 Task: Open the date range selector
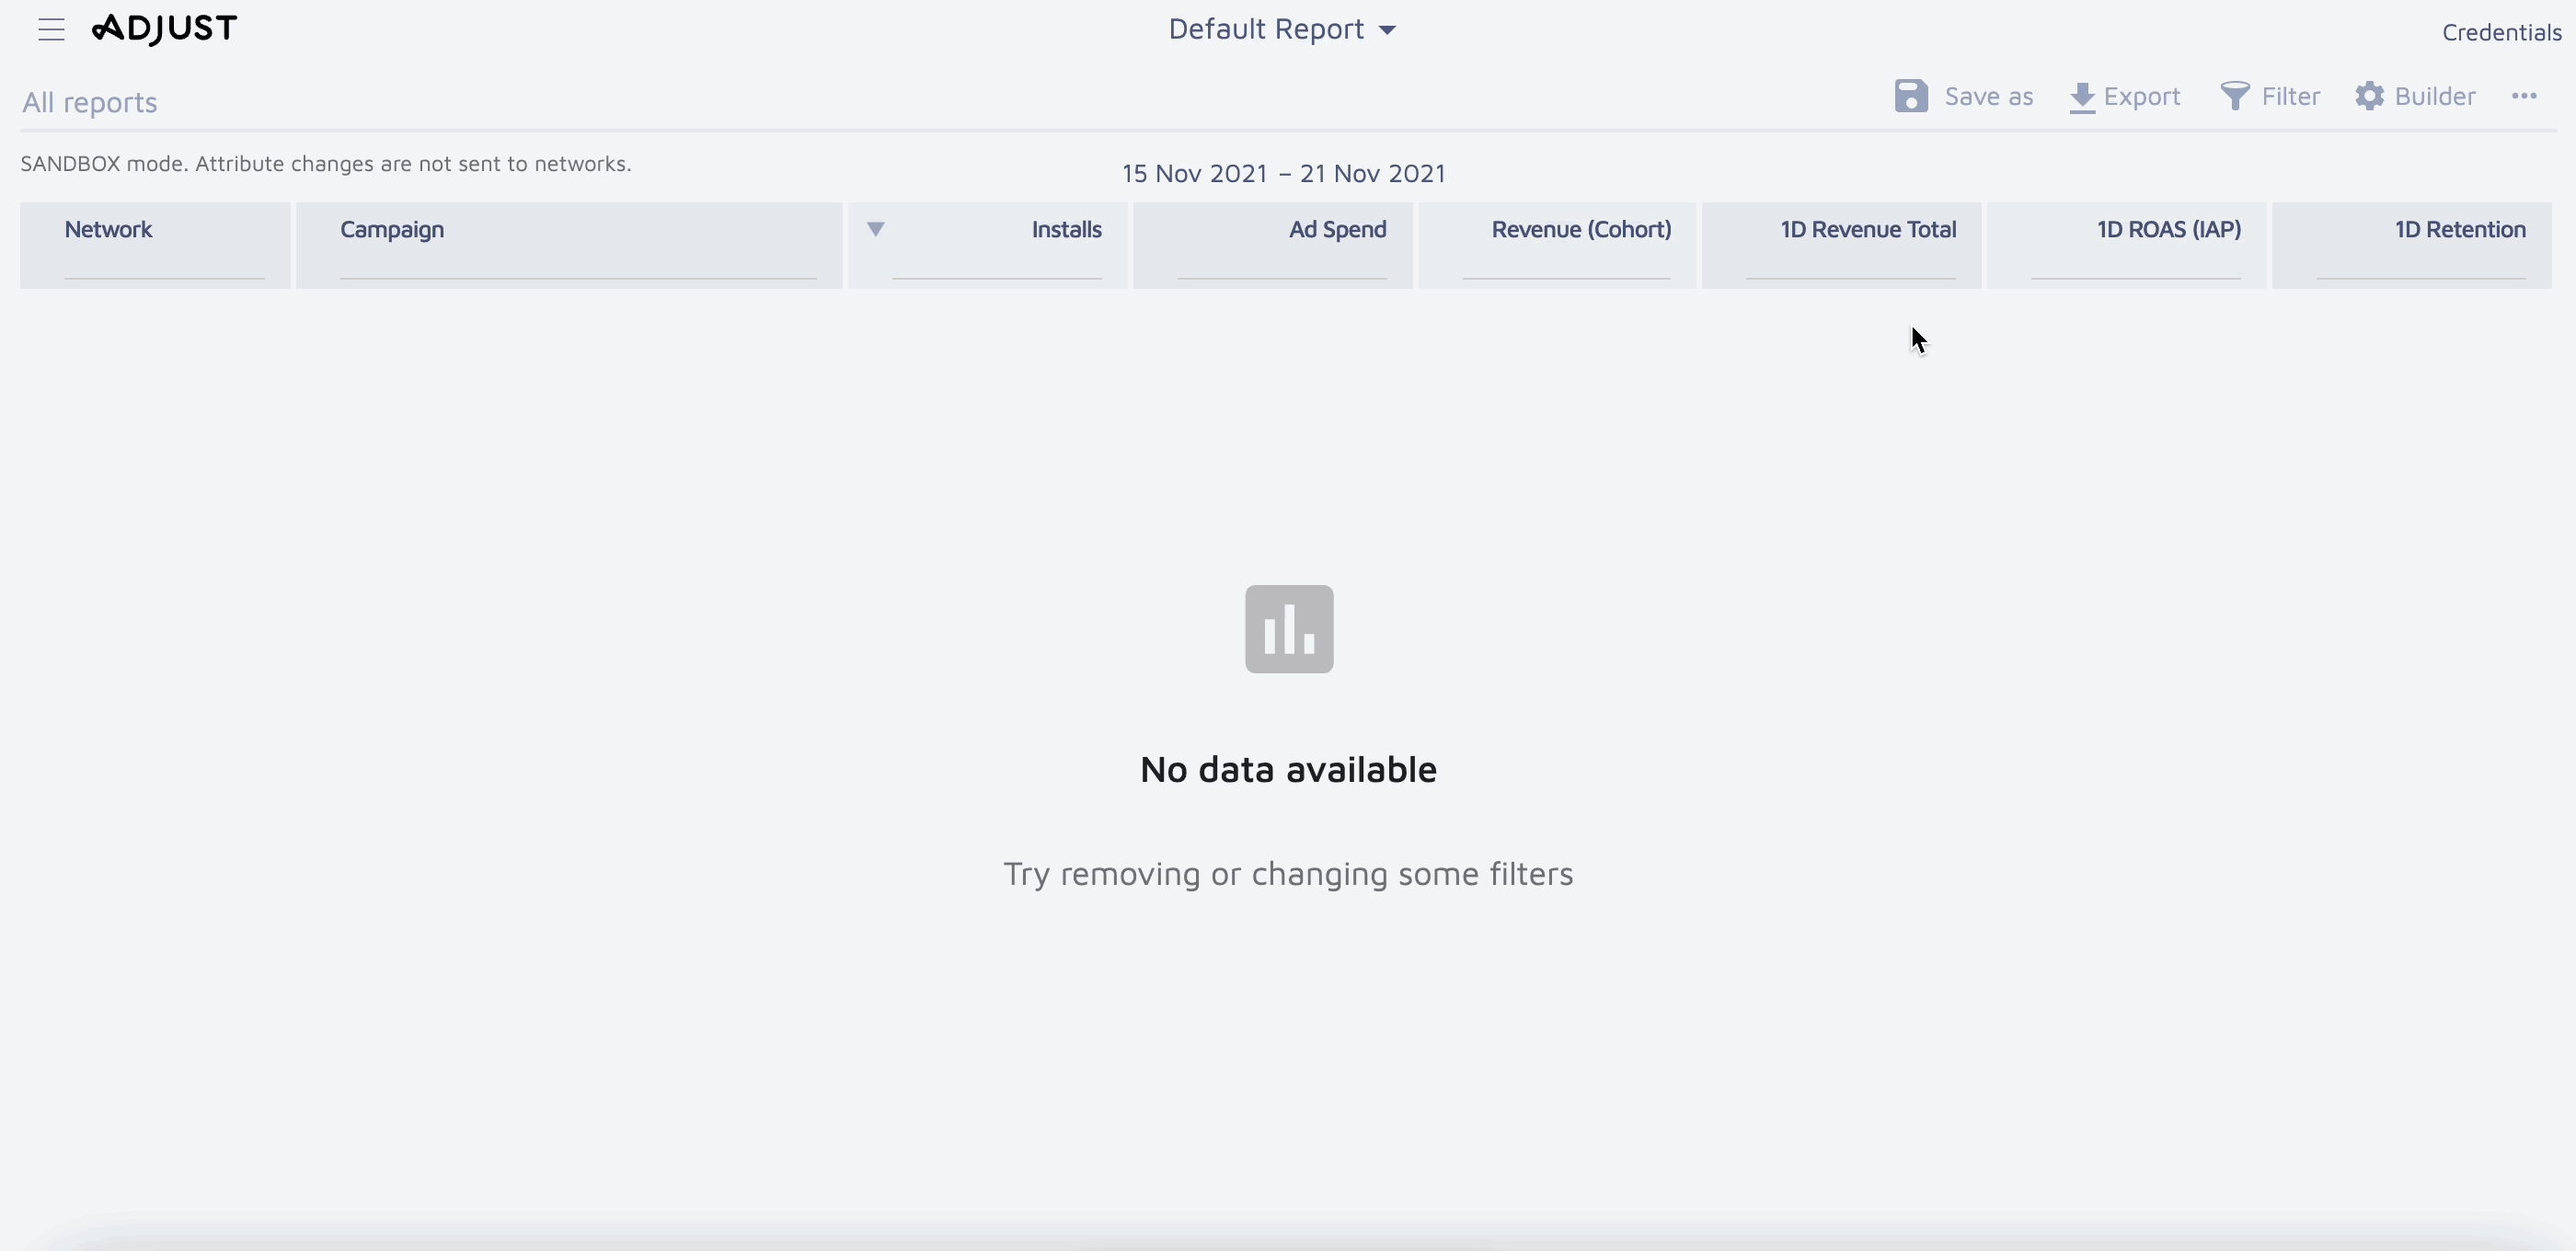(1283, 172)
